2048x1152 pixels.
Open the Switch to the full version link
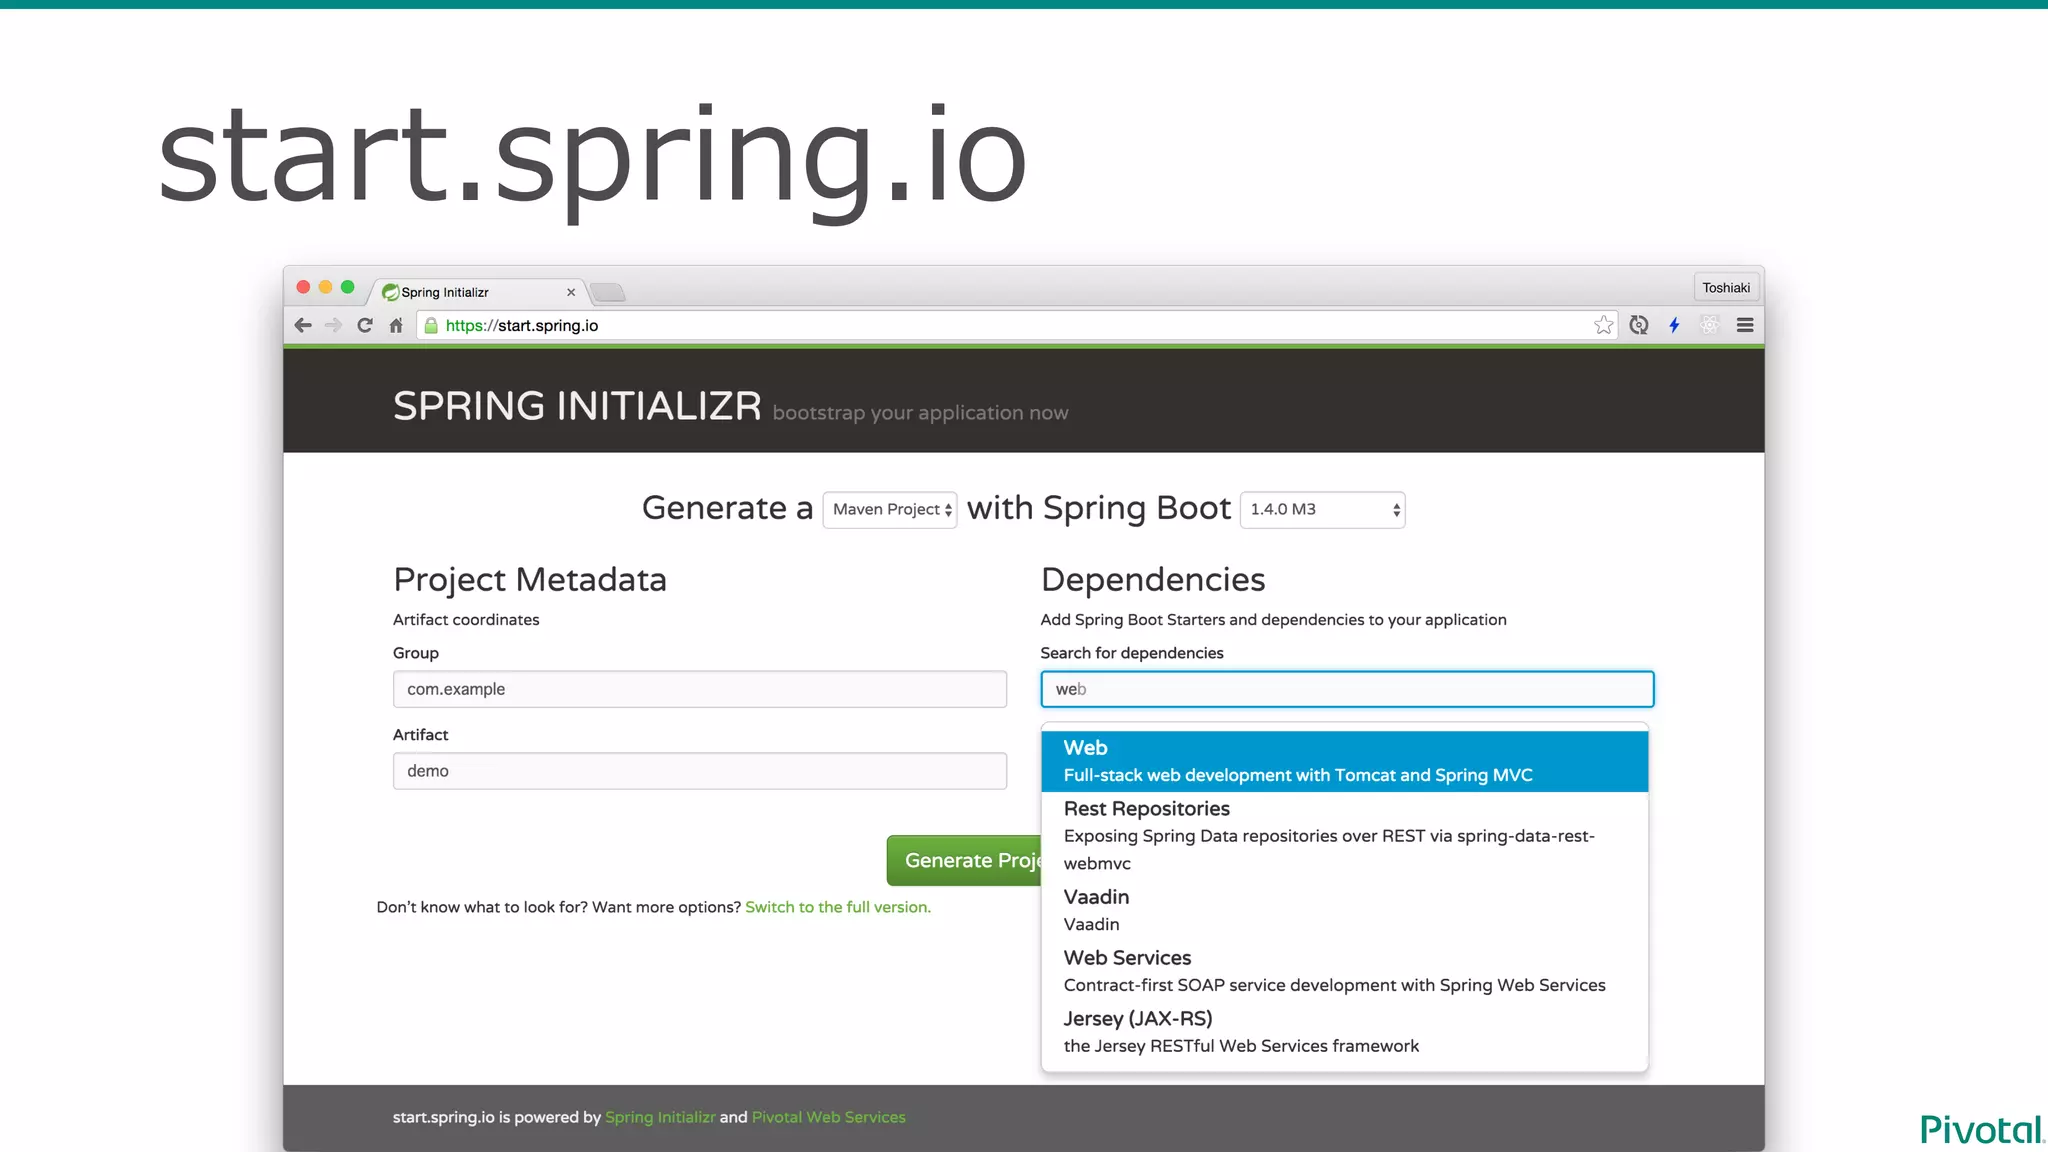pos(837,907)
